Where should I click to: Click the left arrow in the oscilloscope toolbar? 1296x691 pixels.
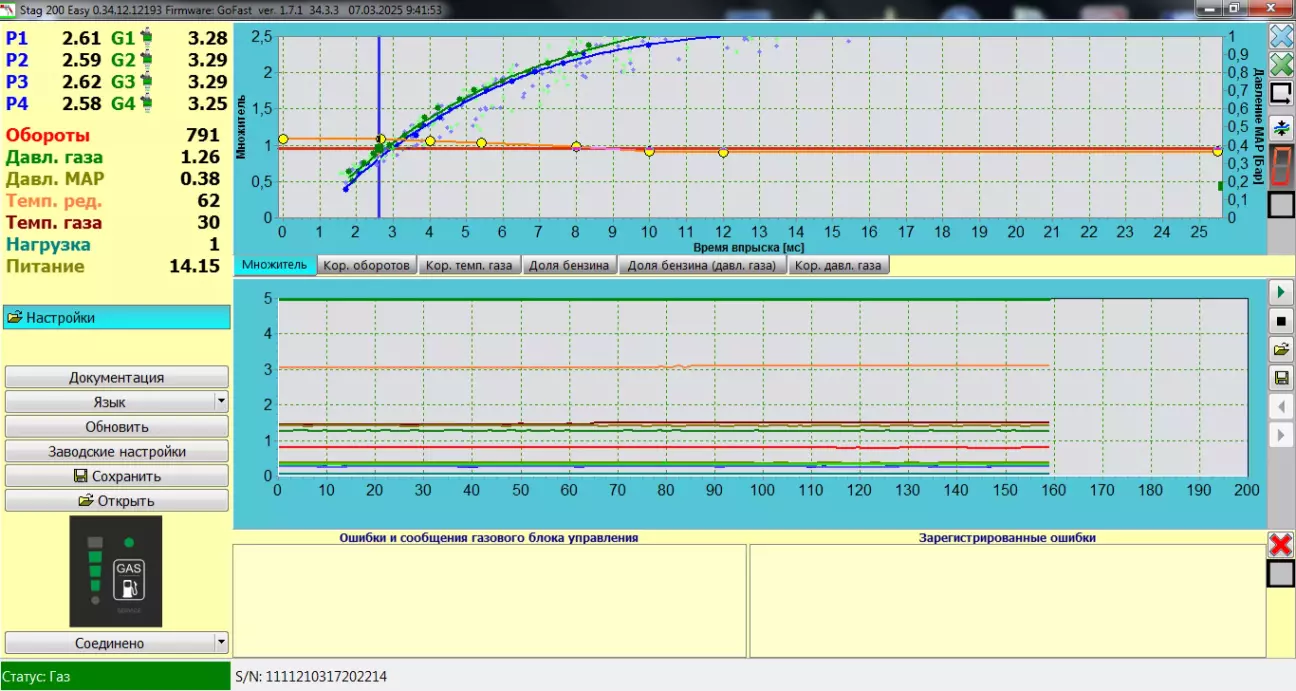1281,407
